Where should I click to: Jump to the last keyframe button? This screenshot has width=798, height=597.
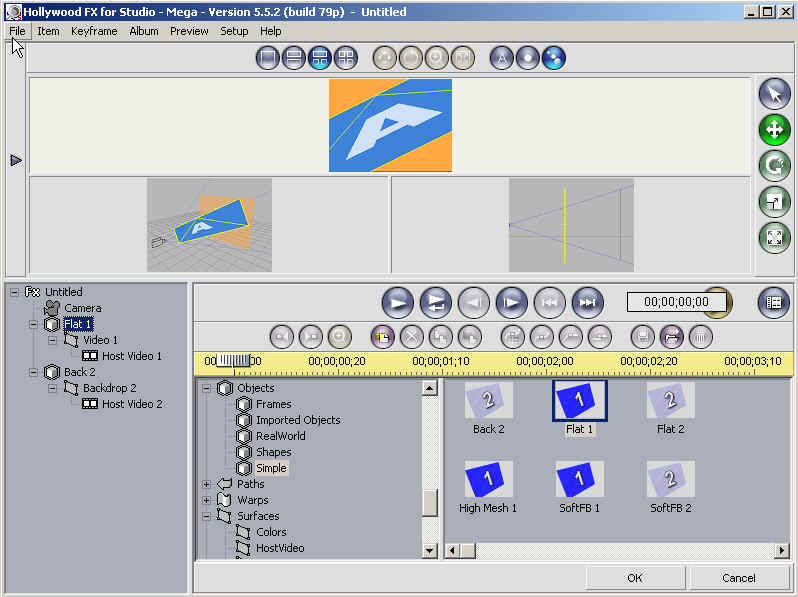click(x=588, y=303)
